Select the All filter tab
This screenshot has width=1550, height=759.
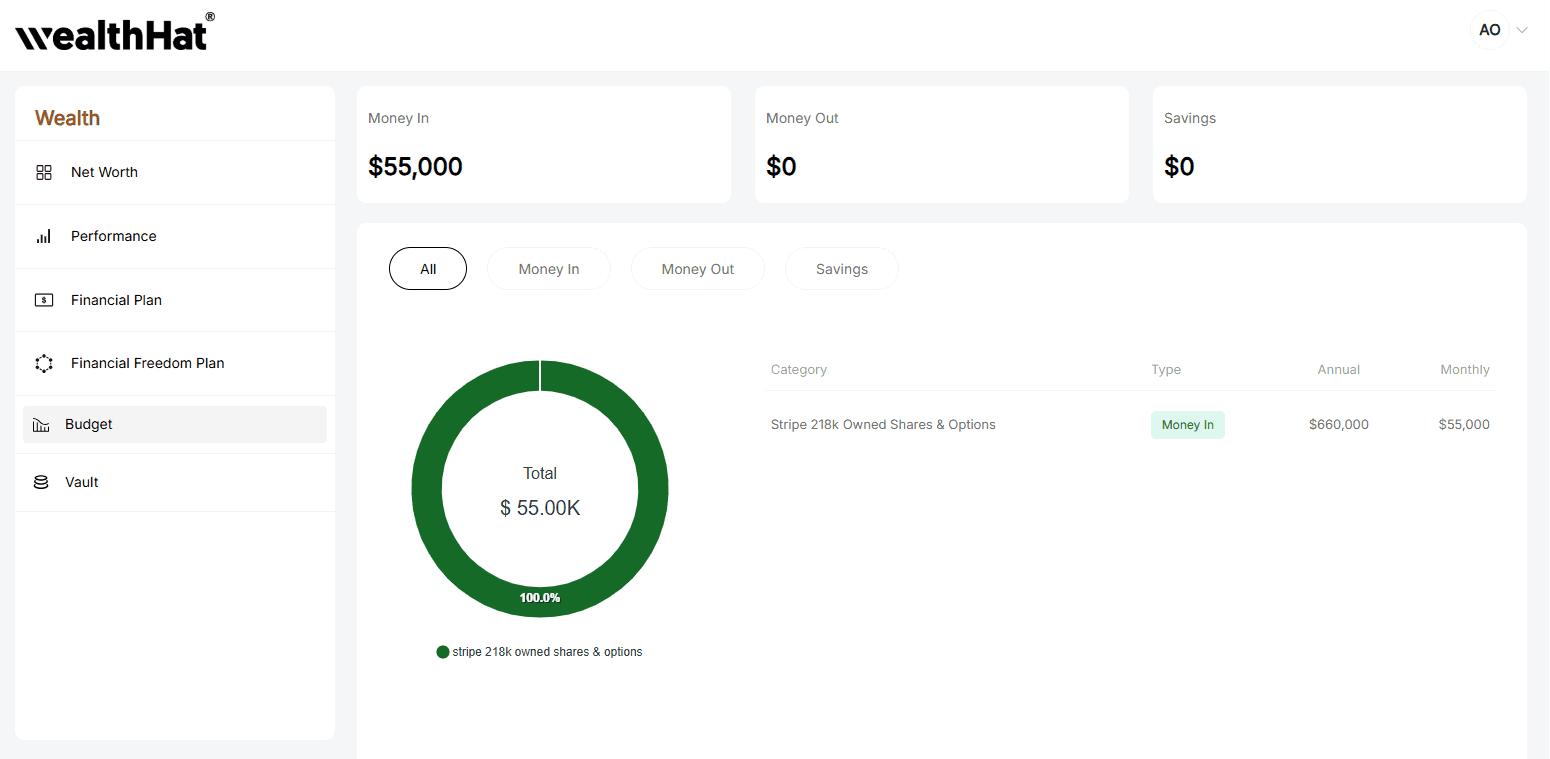coord(428,269)
